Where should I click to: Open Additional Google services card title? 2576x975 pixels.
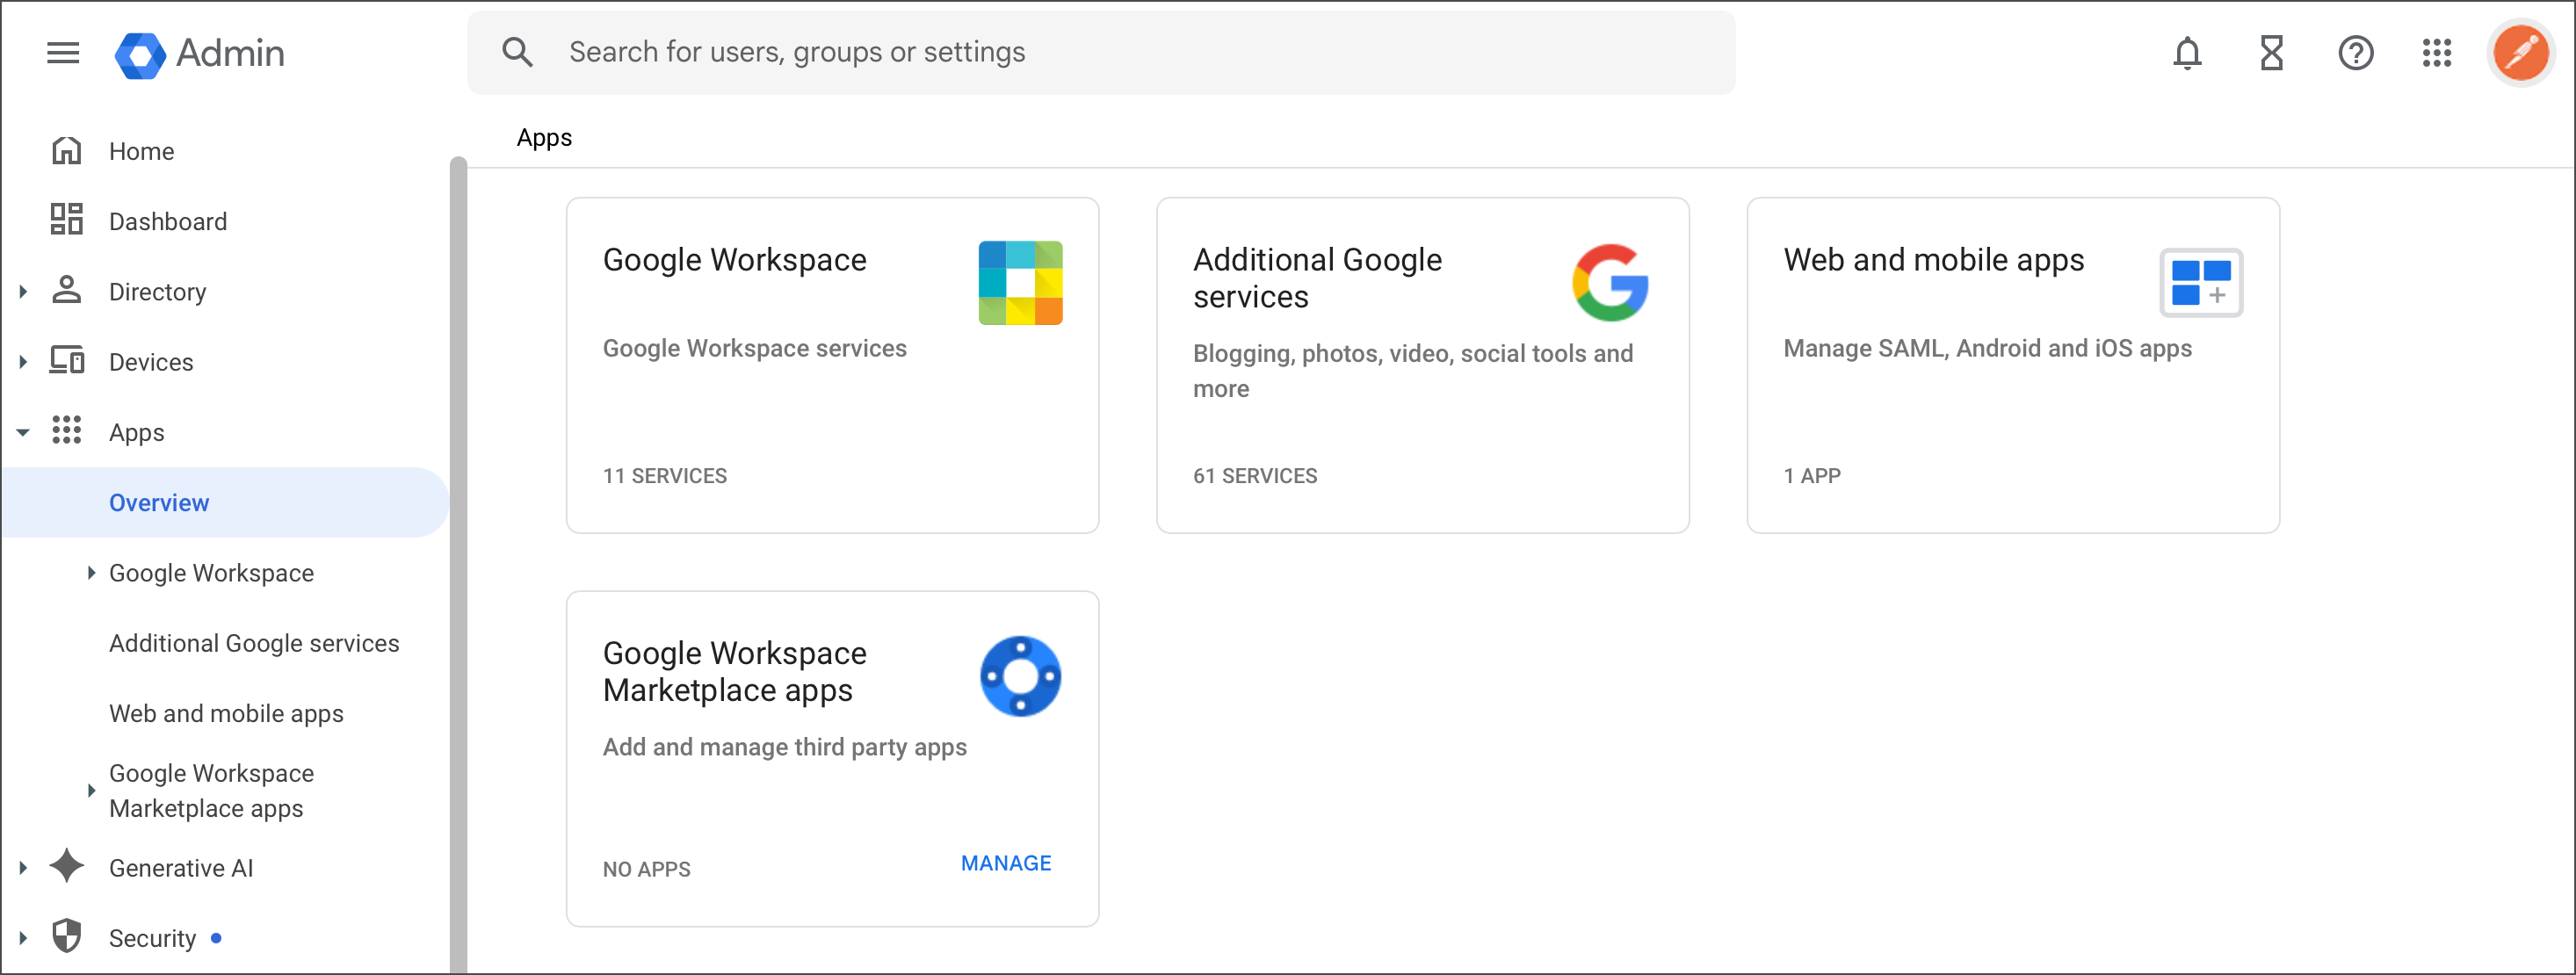[x=1317, y=278]
